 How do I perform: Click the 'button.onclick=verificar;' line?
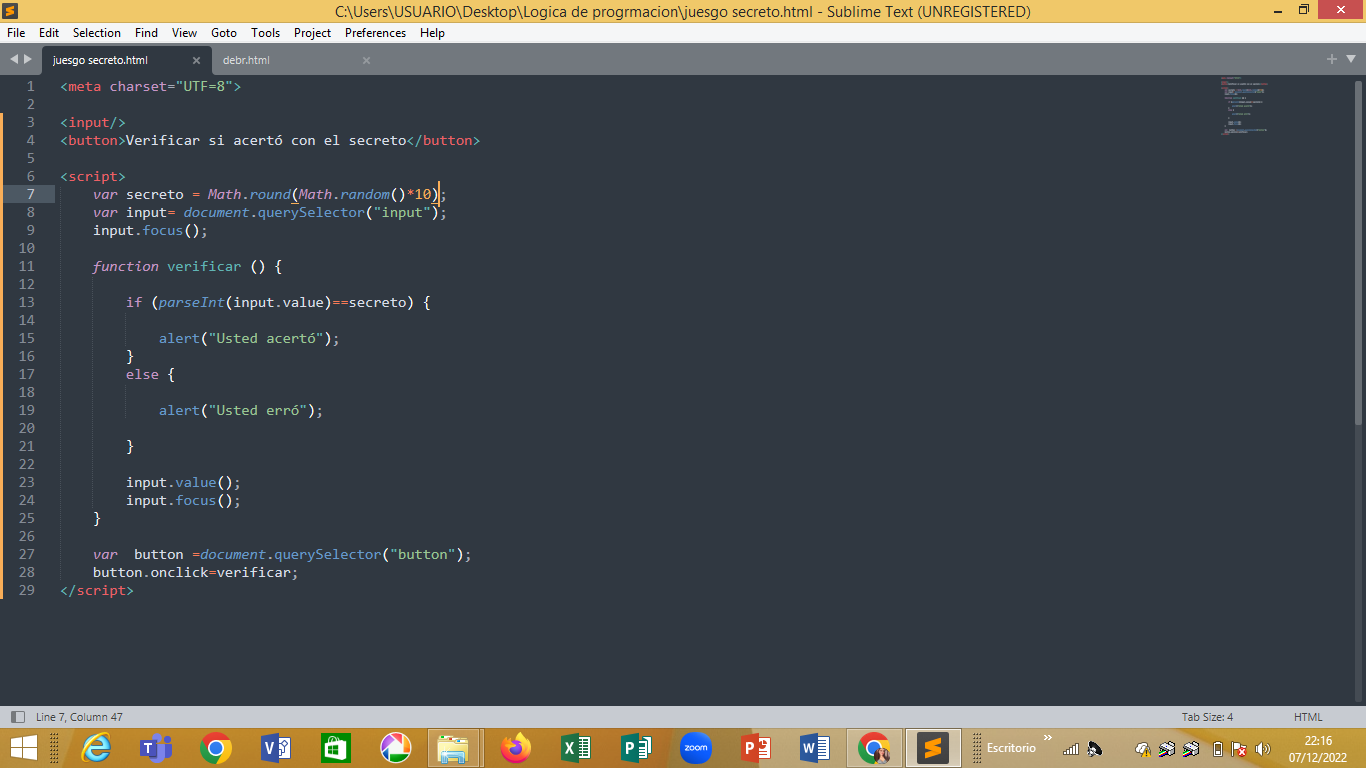(x=196, y=572)
